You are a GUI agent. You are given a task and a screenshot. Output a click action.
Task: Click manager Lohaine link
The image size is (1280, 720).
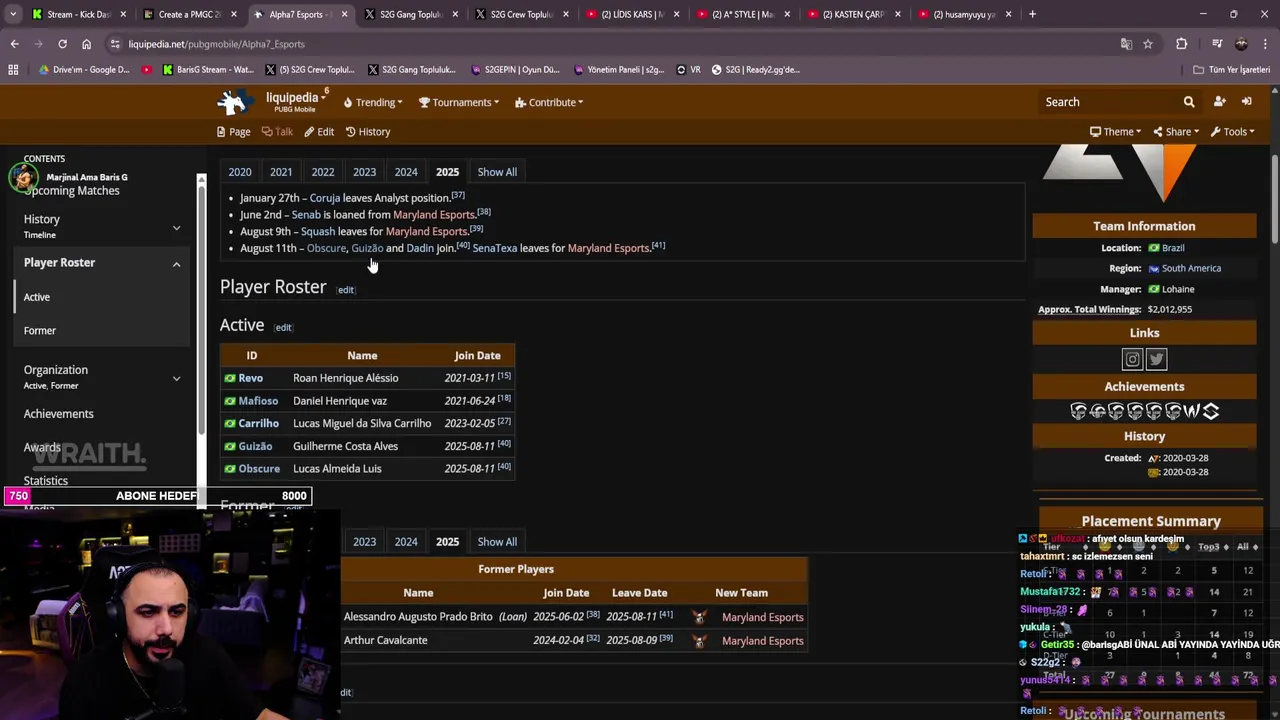1178,289
